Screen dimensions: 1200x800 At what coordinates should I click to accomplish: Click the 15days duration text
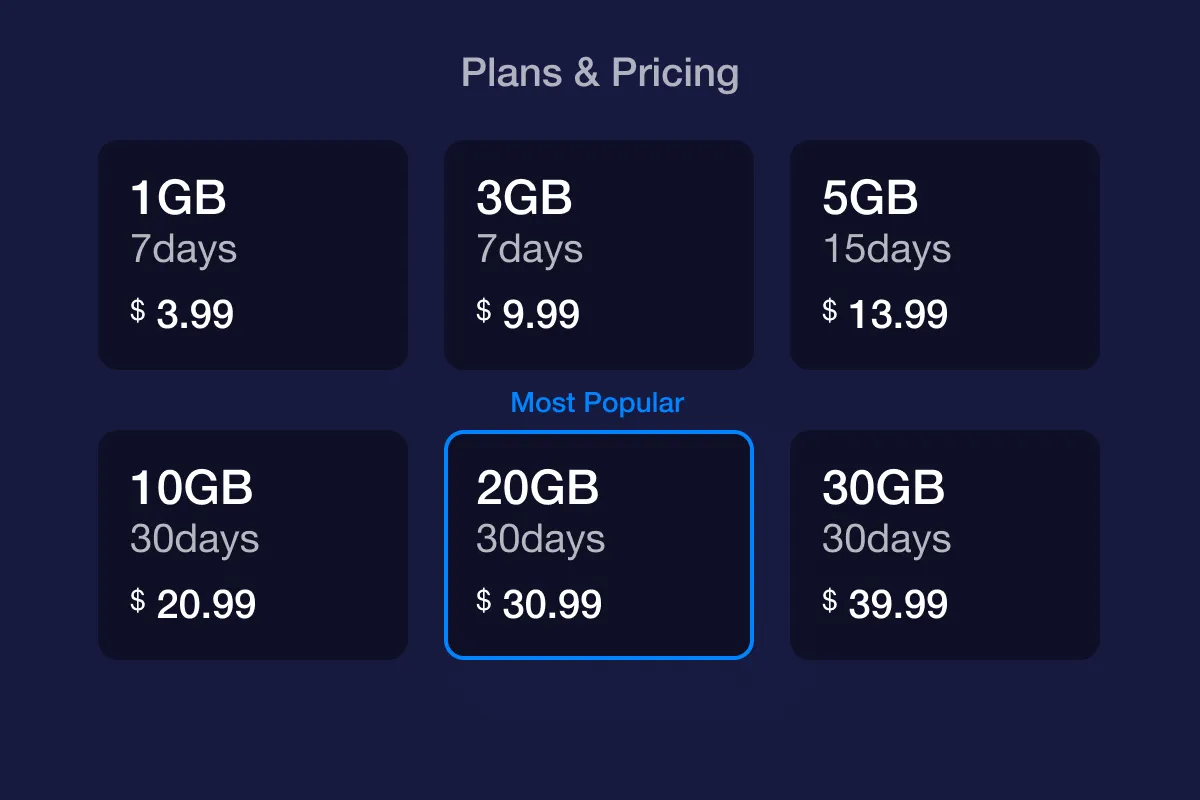[x=886, y=249]
